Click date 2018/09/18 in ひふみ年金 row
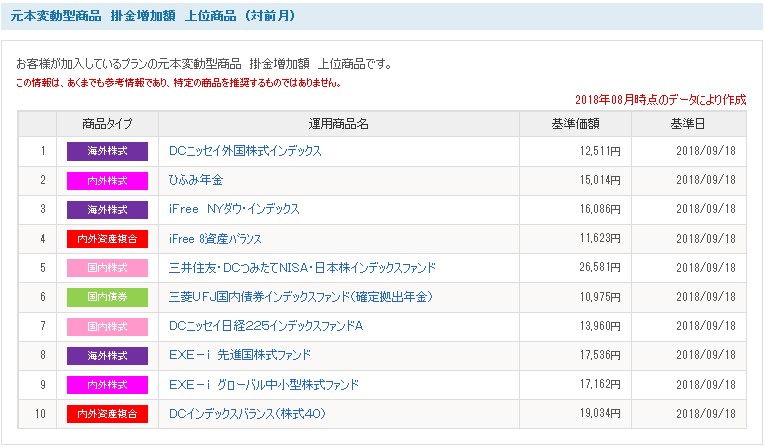Screen dimensions: 765x447 (705, 180)
